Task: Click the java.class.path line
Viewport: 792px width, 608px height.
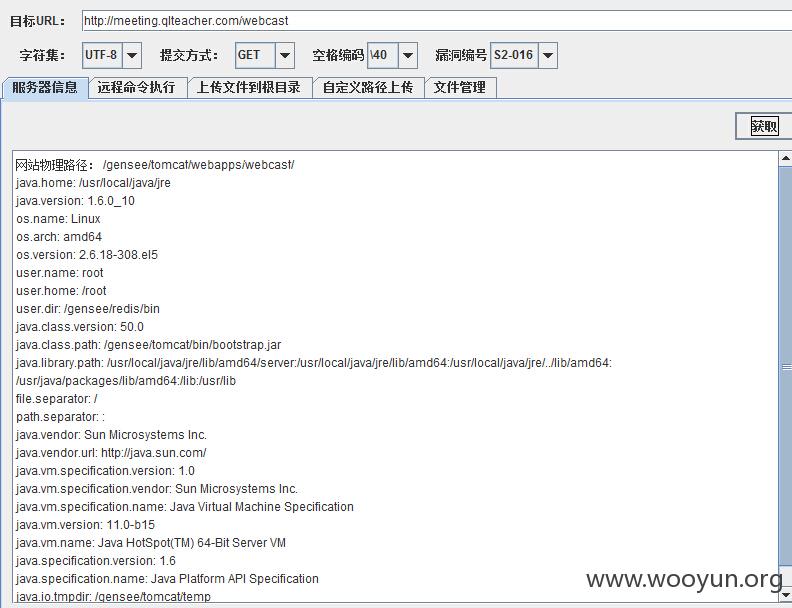Action: coord(148,345)
